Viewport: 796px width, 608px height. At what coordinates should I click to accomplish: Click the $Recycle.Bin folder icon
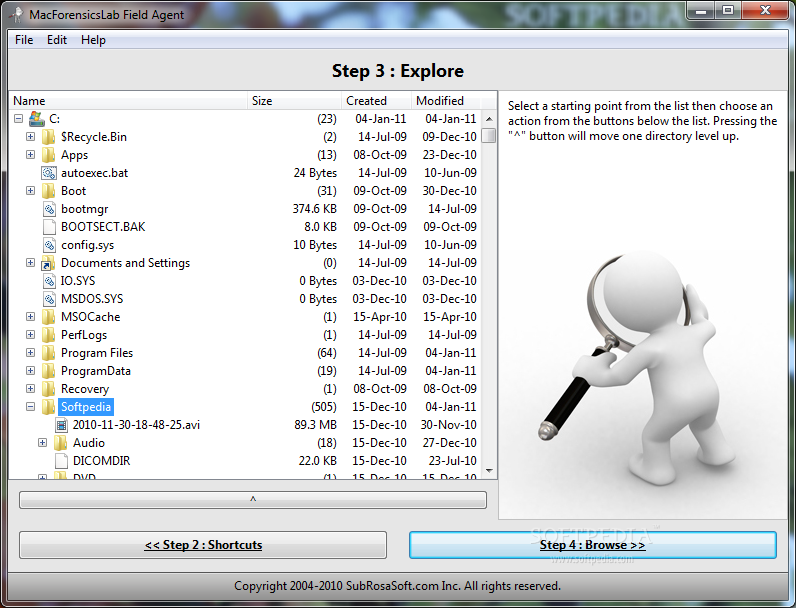pyautogui.click(x=49, y=137)
